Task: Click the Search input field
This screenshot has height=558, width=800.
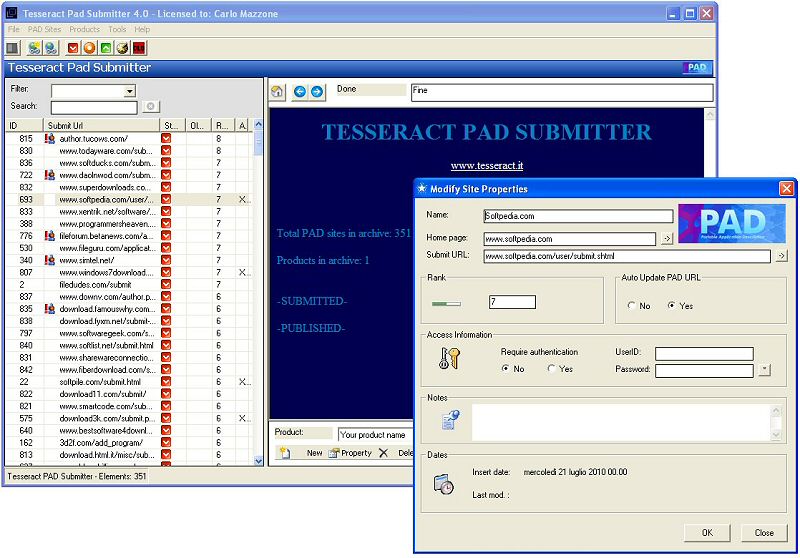Action: click(94, 107)
